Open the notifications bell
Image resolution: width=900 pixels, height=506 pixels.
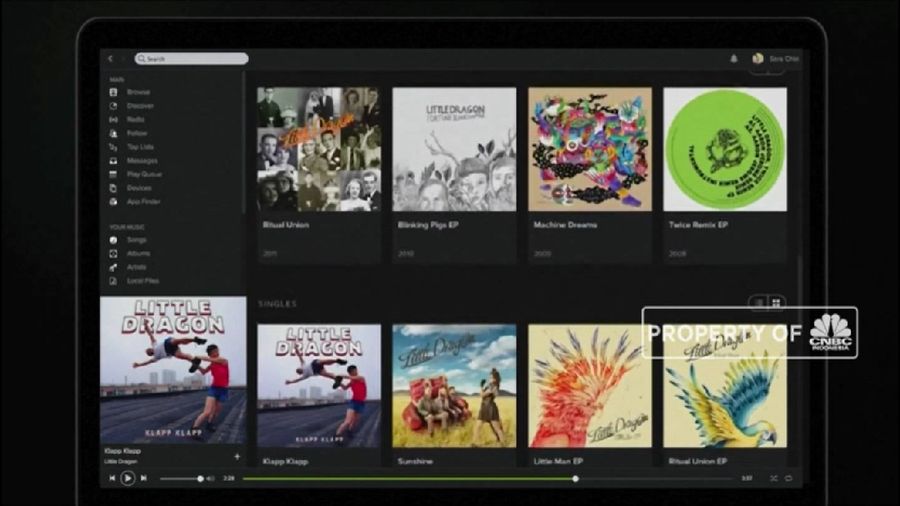point(734,59)
